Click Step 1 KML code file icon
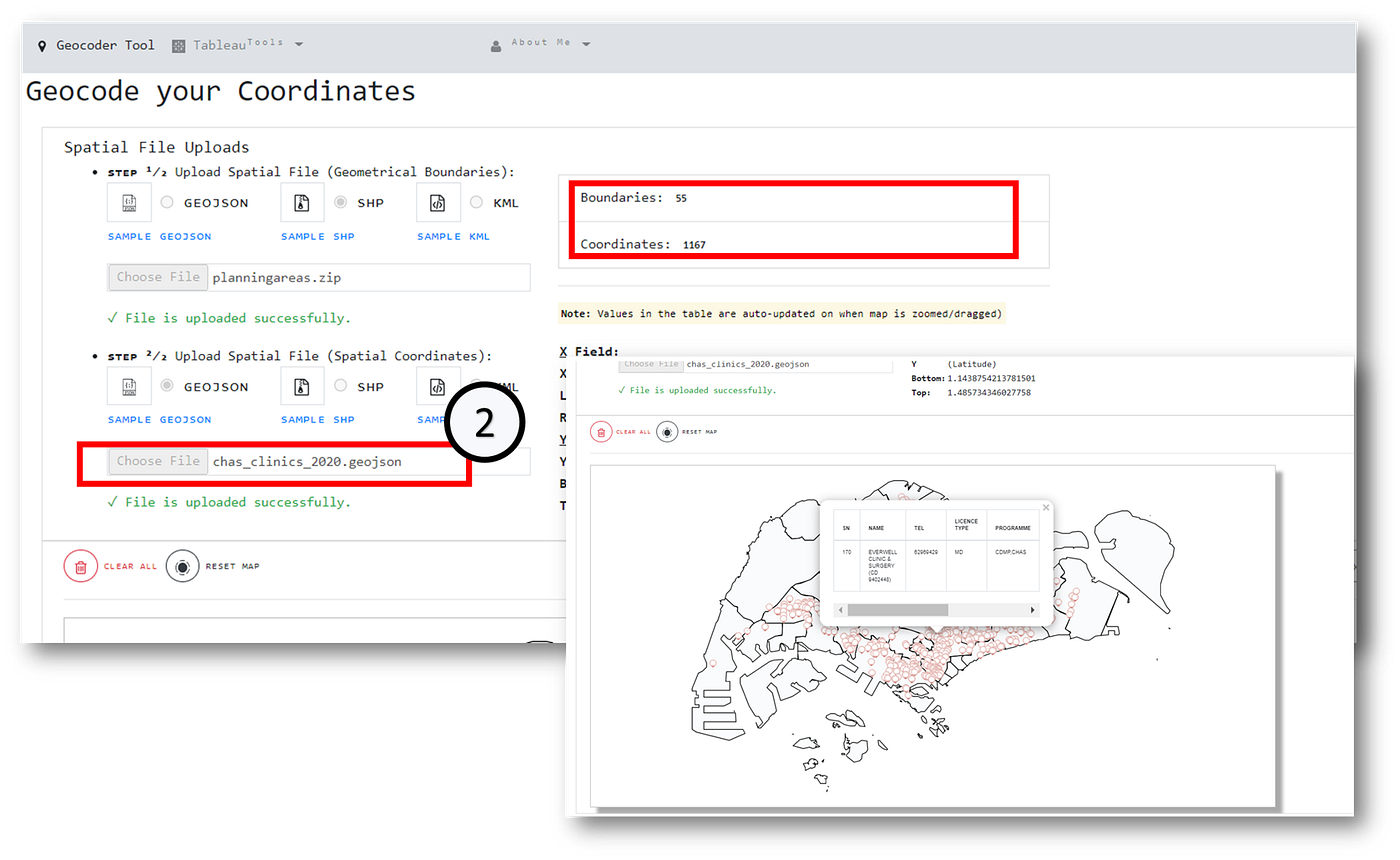The height and width of the screenshot is (860, 1400). click(x=438, y=202)
